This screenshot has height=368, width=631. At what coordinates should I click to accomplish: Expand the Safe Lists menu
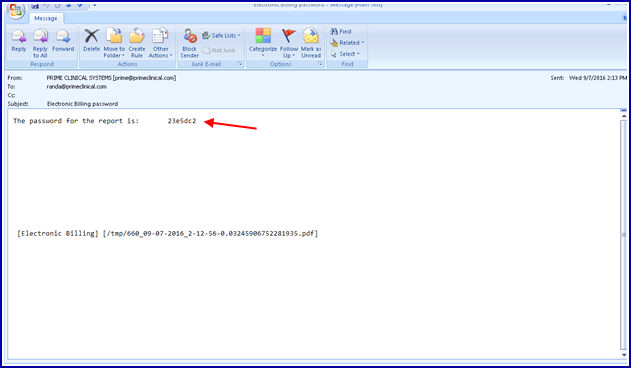coord(221,36)
